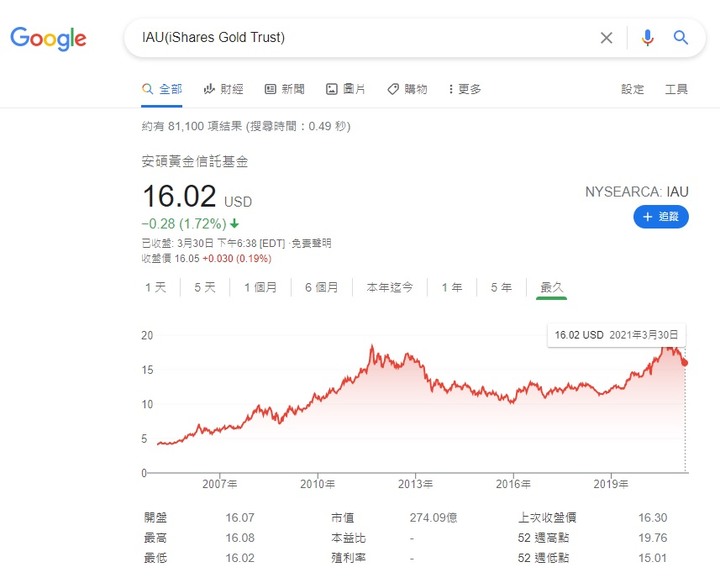Open the 新聞 tab

(285, 89)
